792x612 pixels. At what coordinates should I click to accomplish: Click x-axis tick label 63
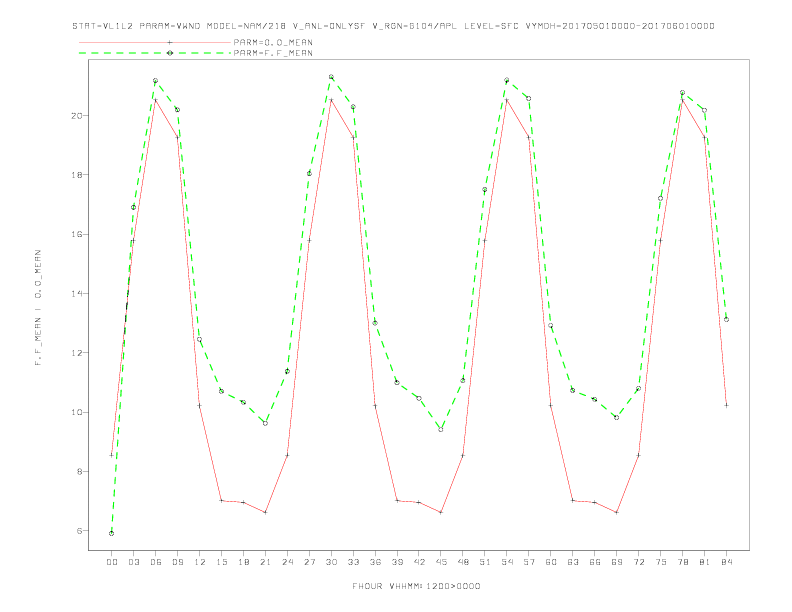(x=573, y=562)
